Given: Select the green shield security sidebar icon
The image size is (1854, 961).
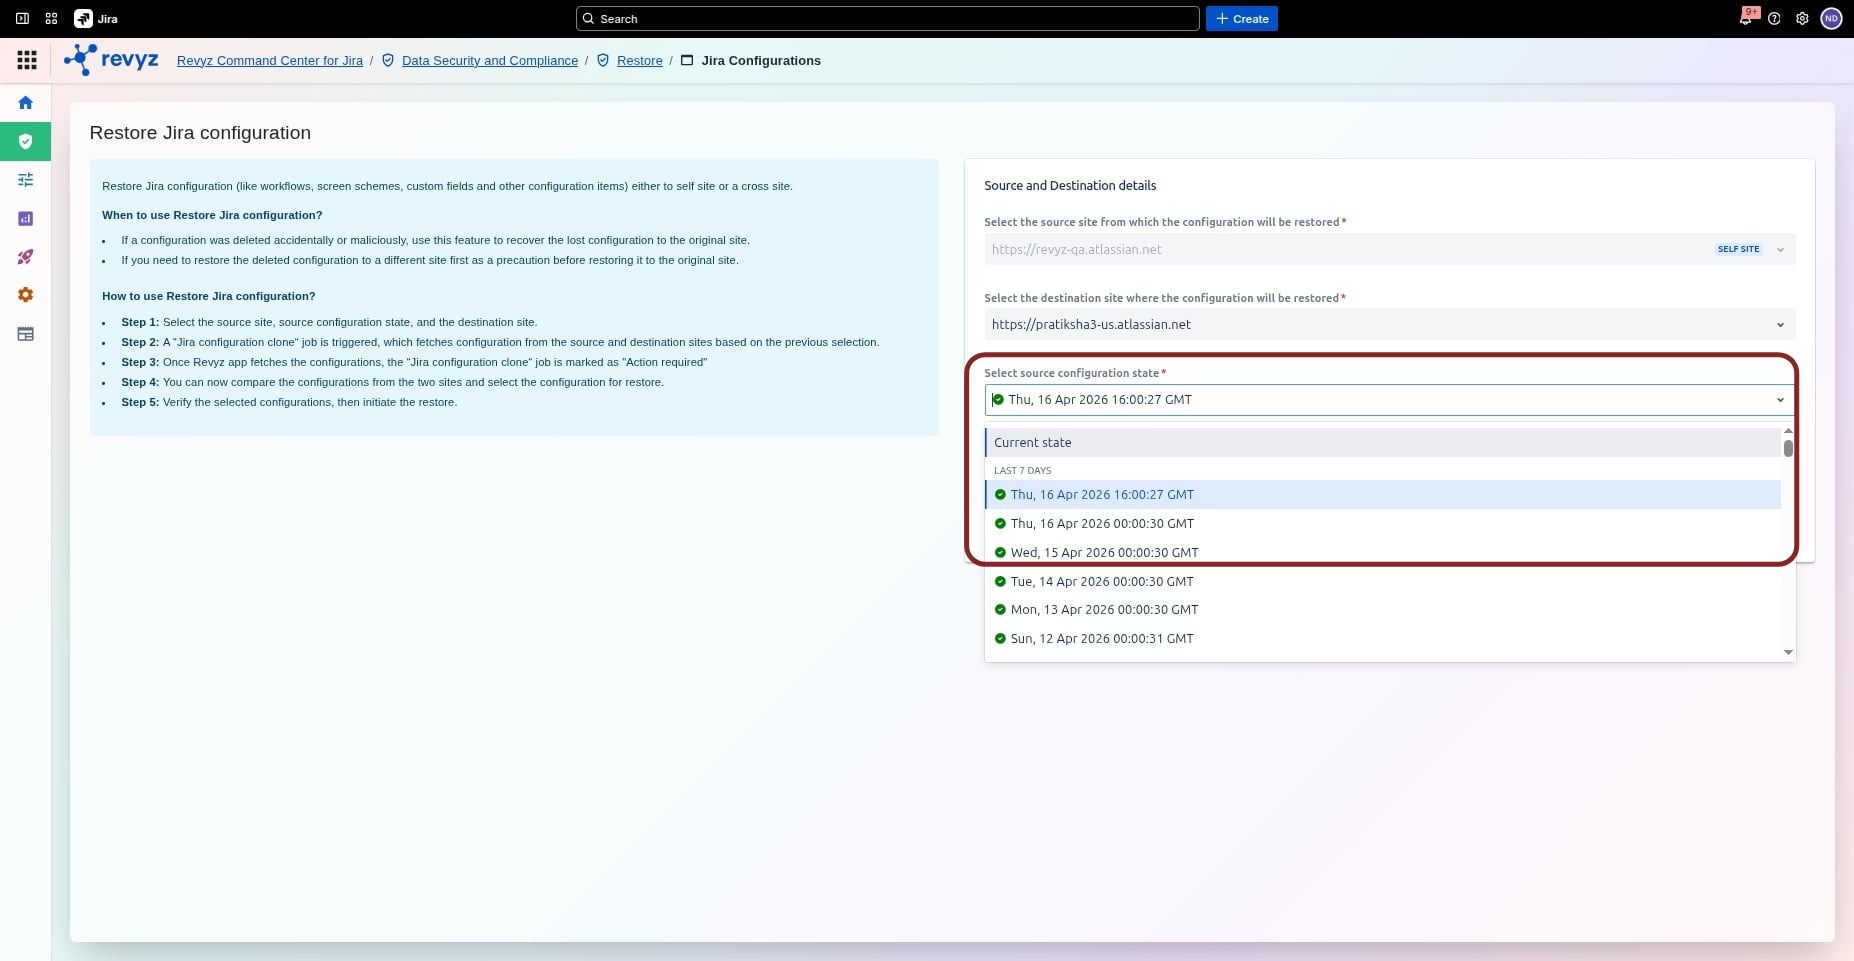Looking at the screenshot, I should pyautogui.click(x=25, y=141).
